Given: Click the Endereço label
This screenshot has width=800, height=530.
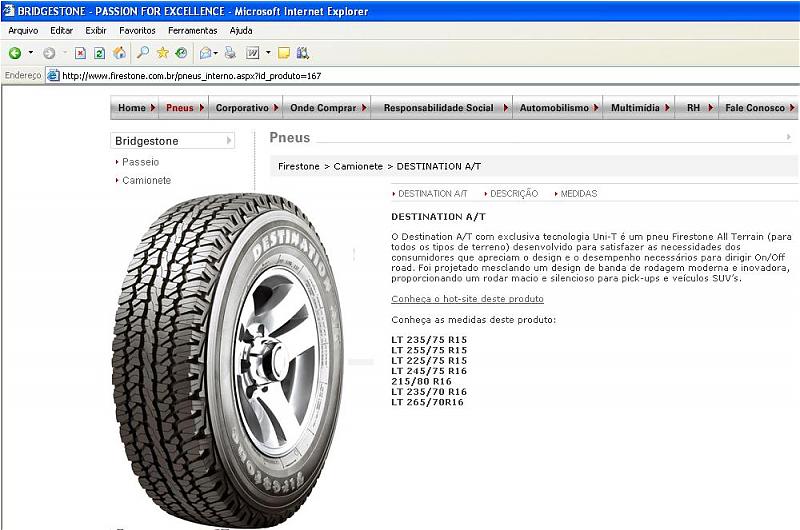Looking at the screenshot, I should click(23, 75).
